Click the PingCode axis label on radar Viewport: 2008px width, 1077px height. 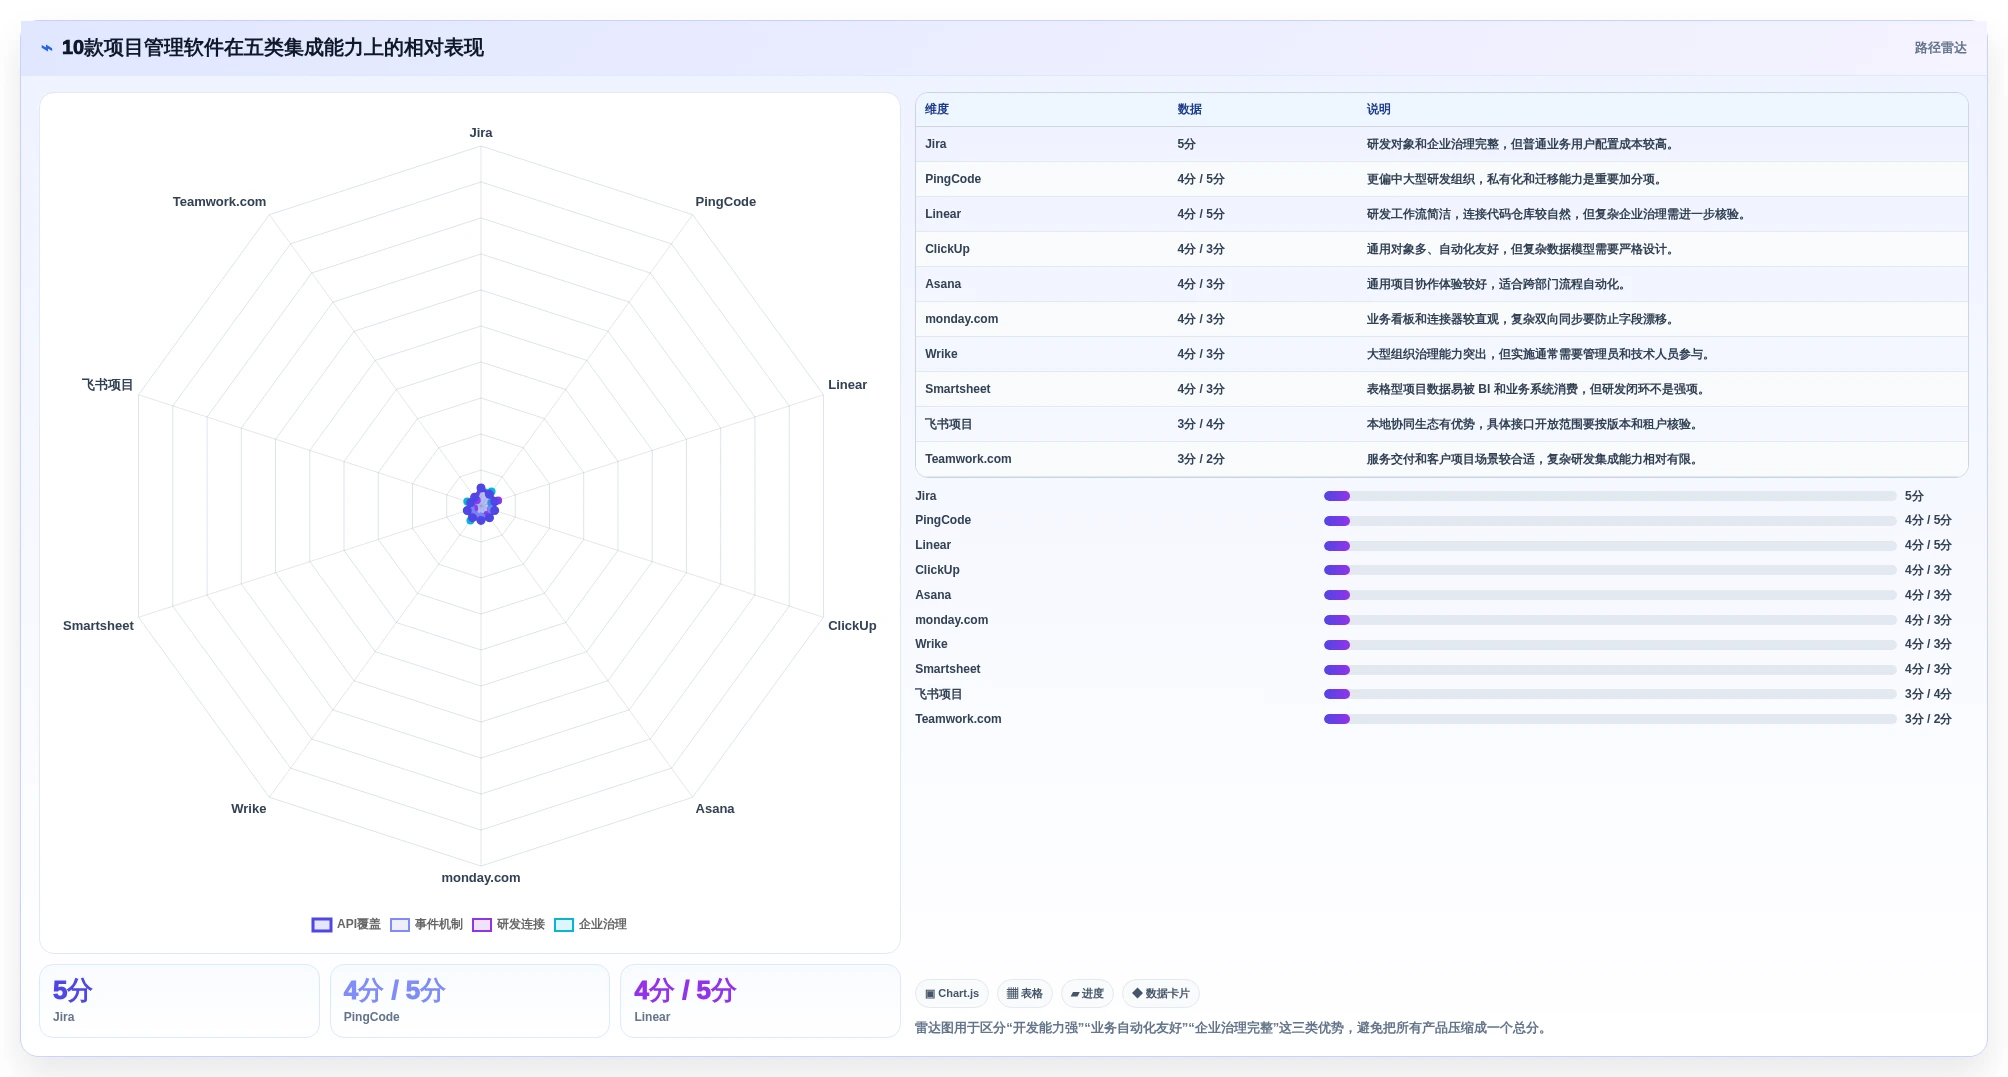tap(725, 202)
